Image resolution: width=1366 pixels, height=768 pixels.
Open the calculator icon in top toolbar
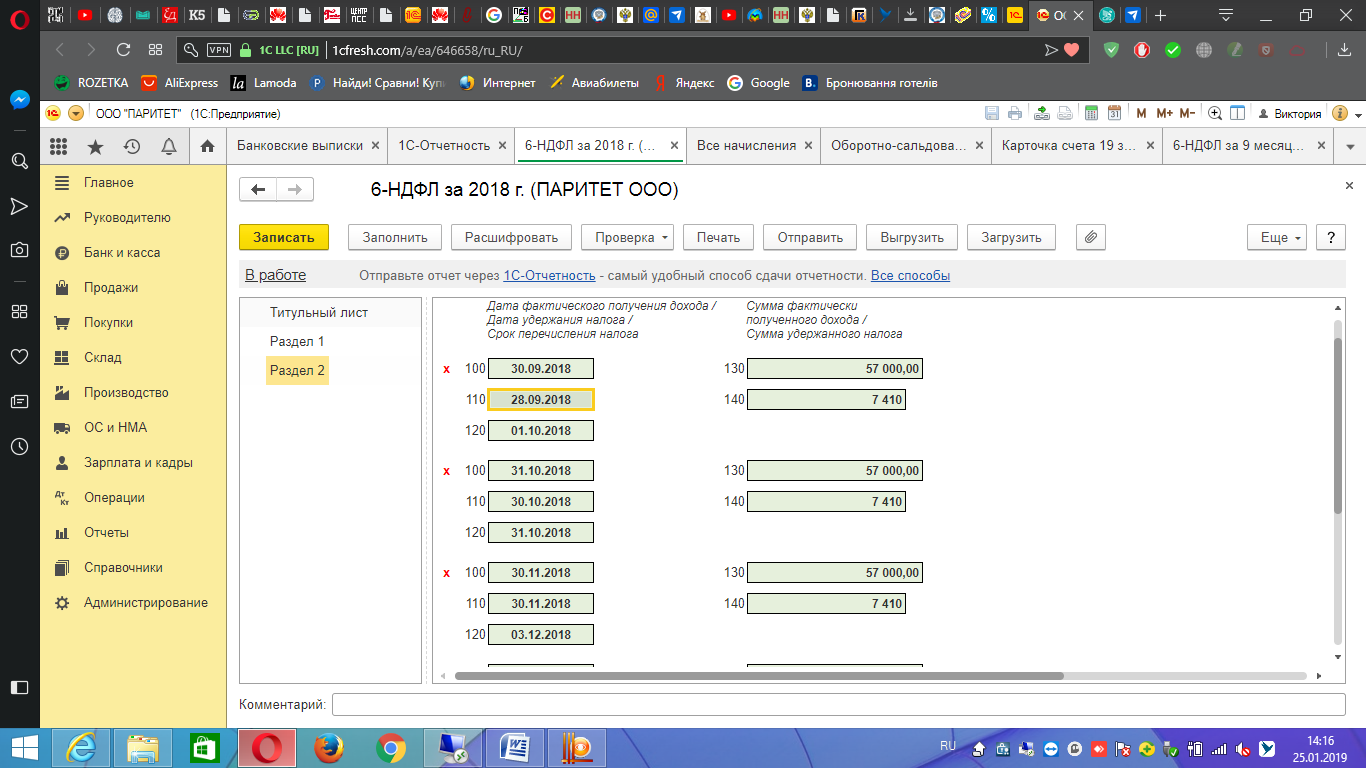pyautogui.click(x=1091, y=113)
